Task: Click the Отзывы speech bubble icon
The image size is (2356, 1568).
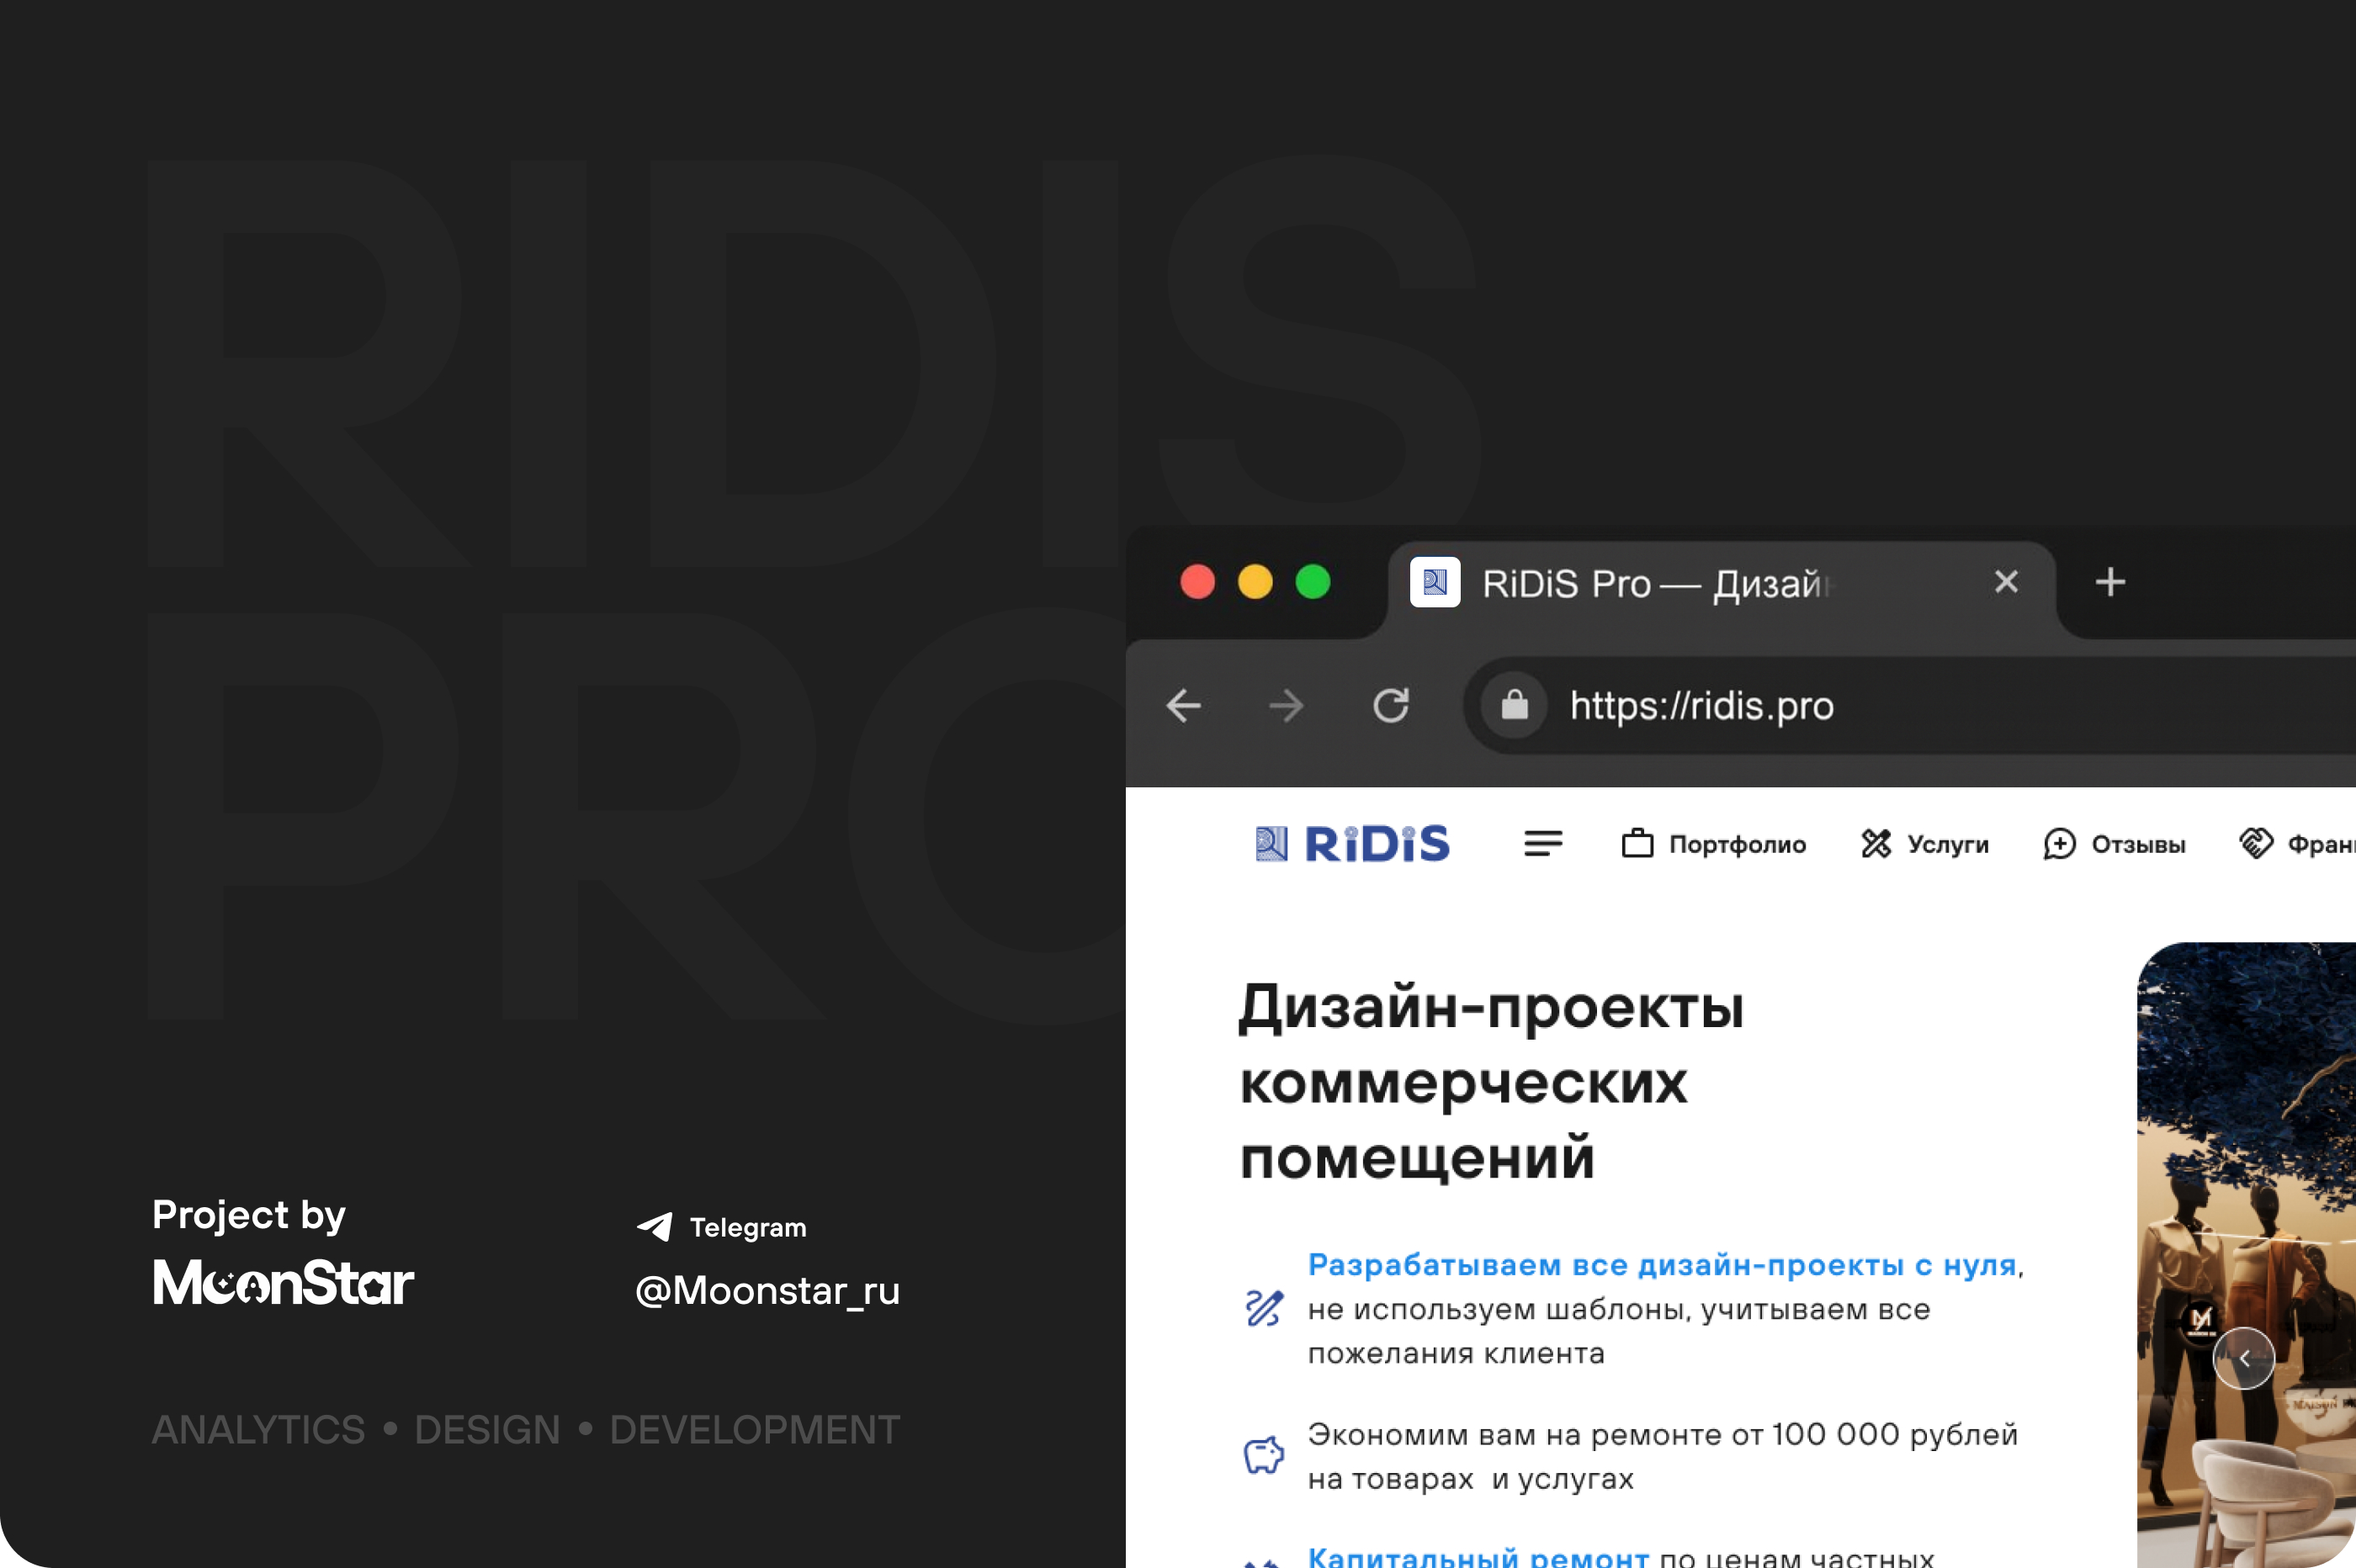Action: pos(2059,843)
